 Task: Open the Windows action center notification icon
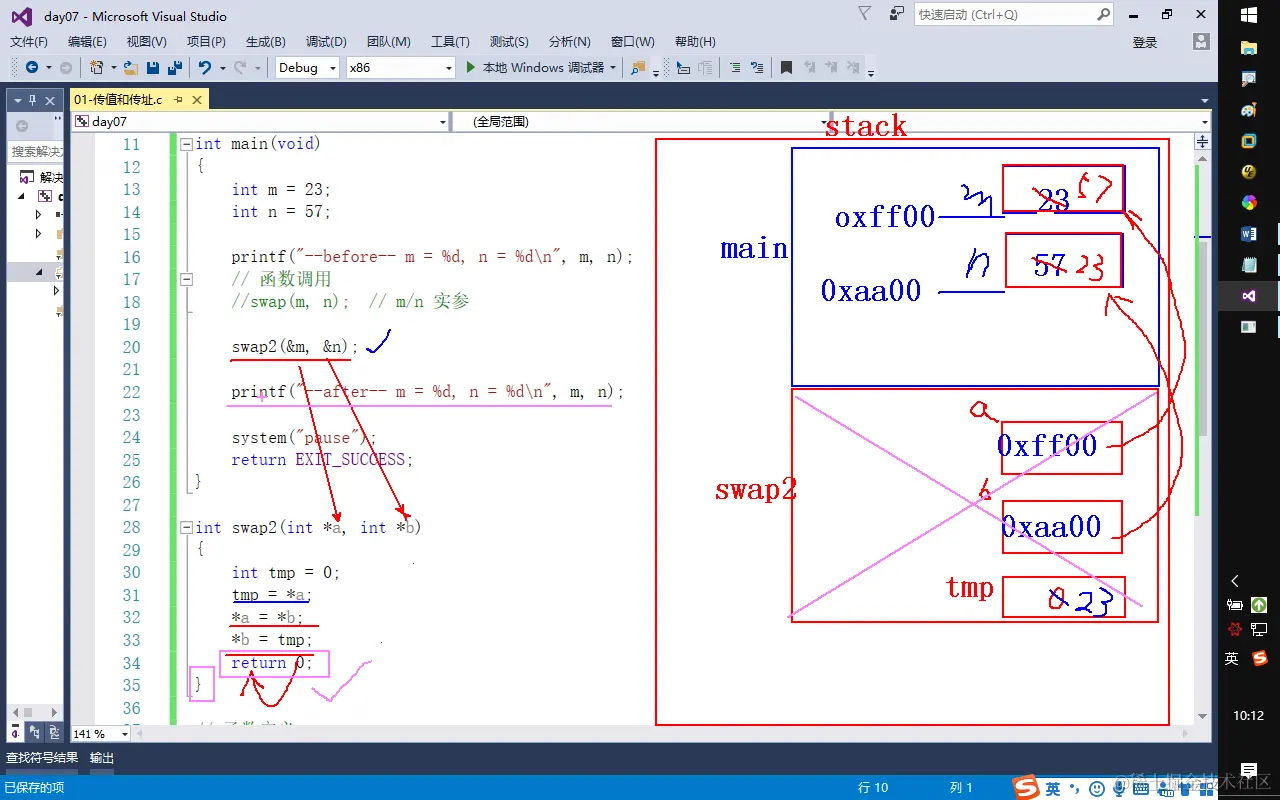(x=1248, y=770)
